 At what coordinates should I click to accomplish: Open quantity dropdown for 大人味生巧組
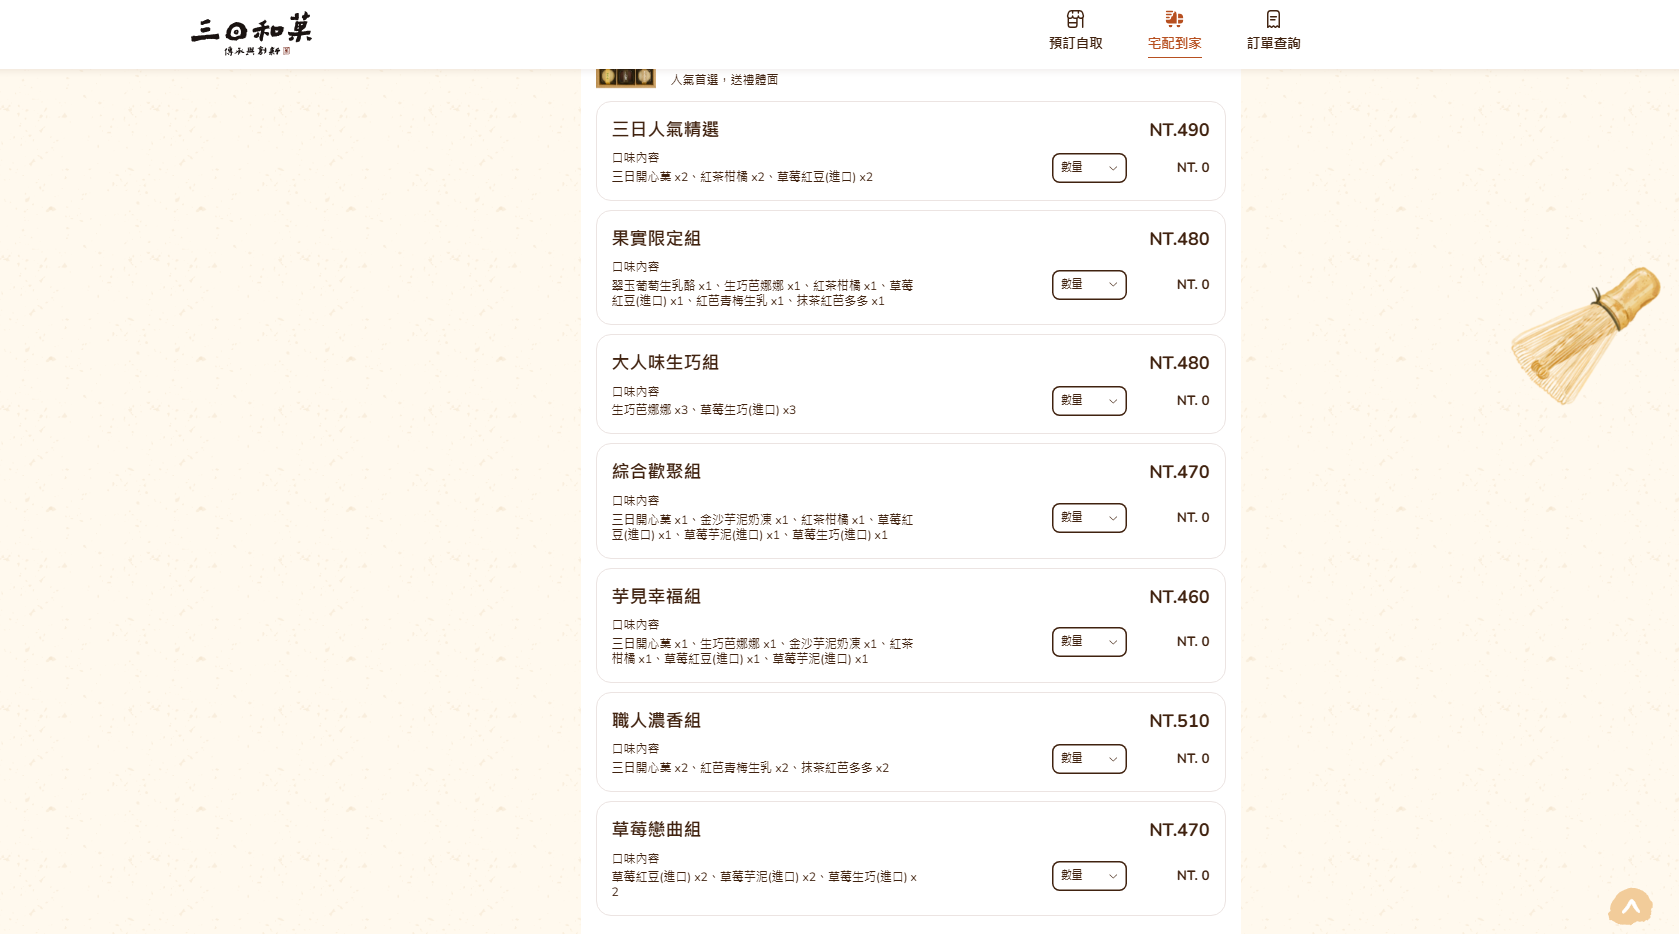click(x=1089, y=401)
